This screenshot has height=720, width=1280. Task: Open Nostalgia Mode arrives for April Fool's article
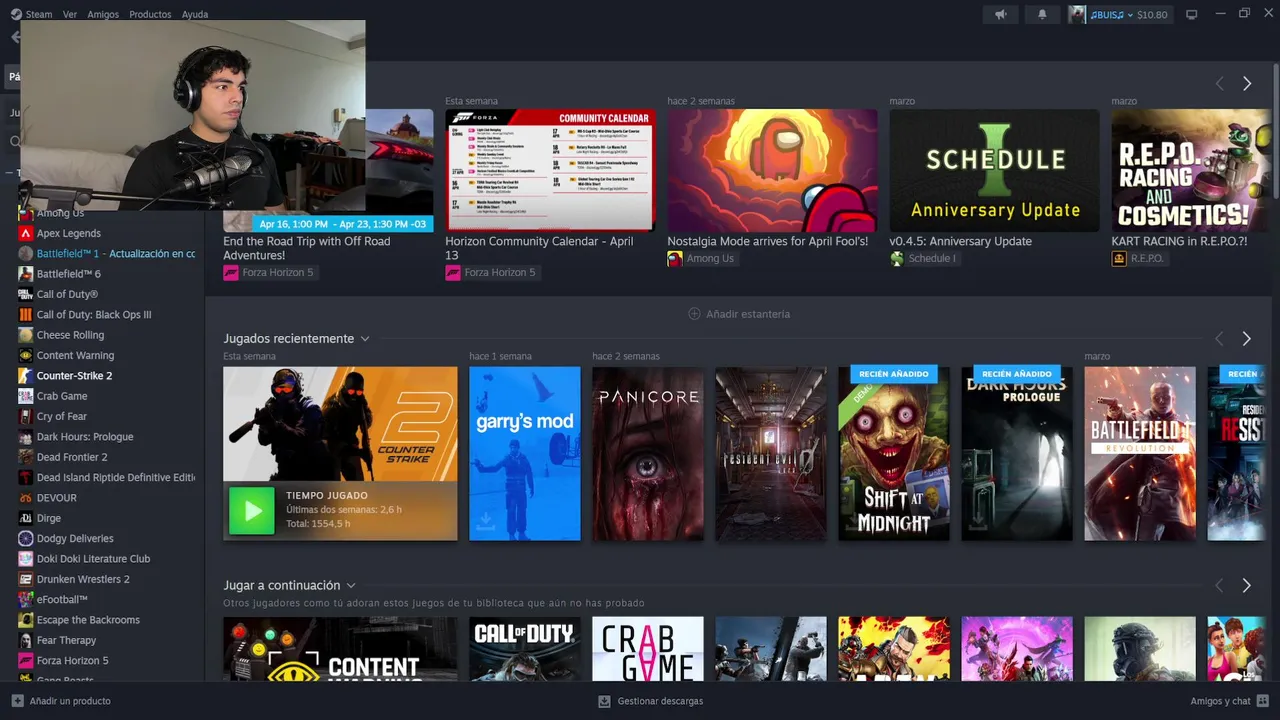pos(768,241)
